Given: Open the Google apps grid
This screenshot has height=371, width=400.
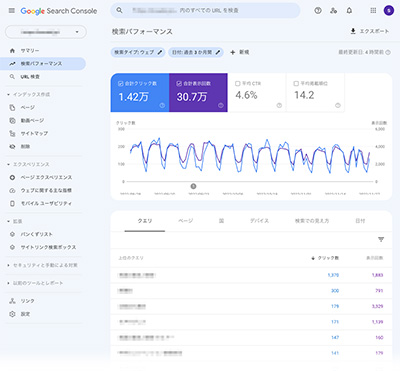Looking at the screenshot, I should click(x=373, y=11).
